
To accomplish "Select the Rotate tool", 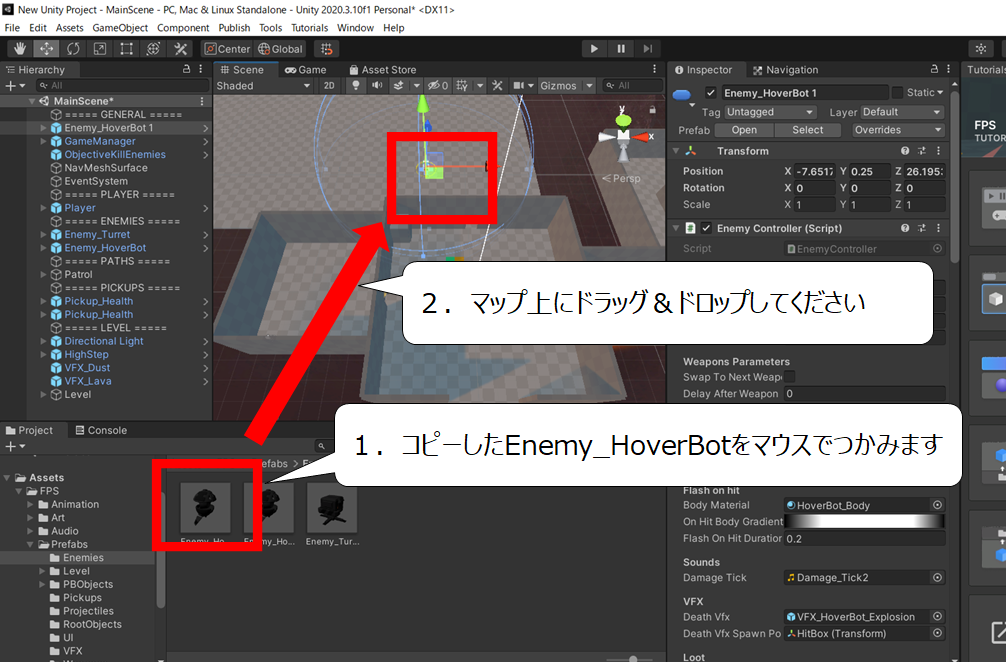I will 73,49.
